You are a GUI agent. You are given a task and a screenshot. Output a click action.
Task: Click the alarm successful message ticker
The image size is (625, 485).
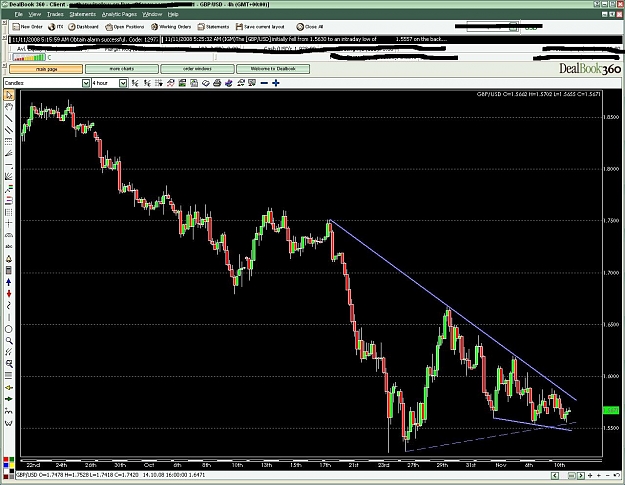click(x=85, y=39)
